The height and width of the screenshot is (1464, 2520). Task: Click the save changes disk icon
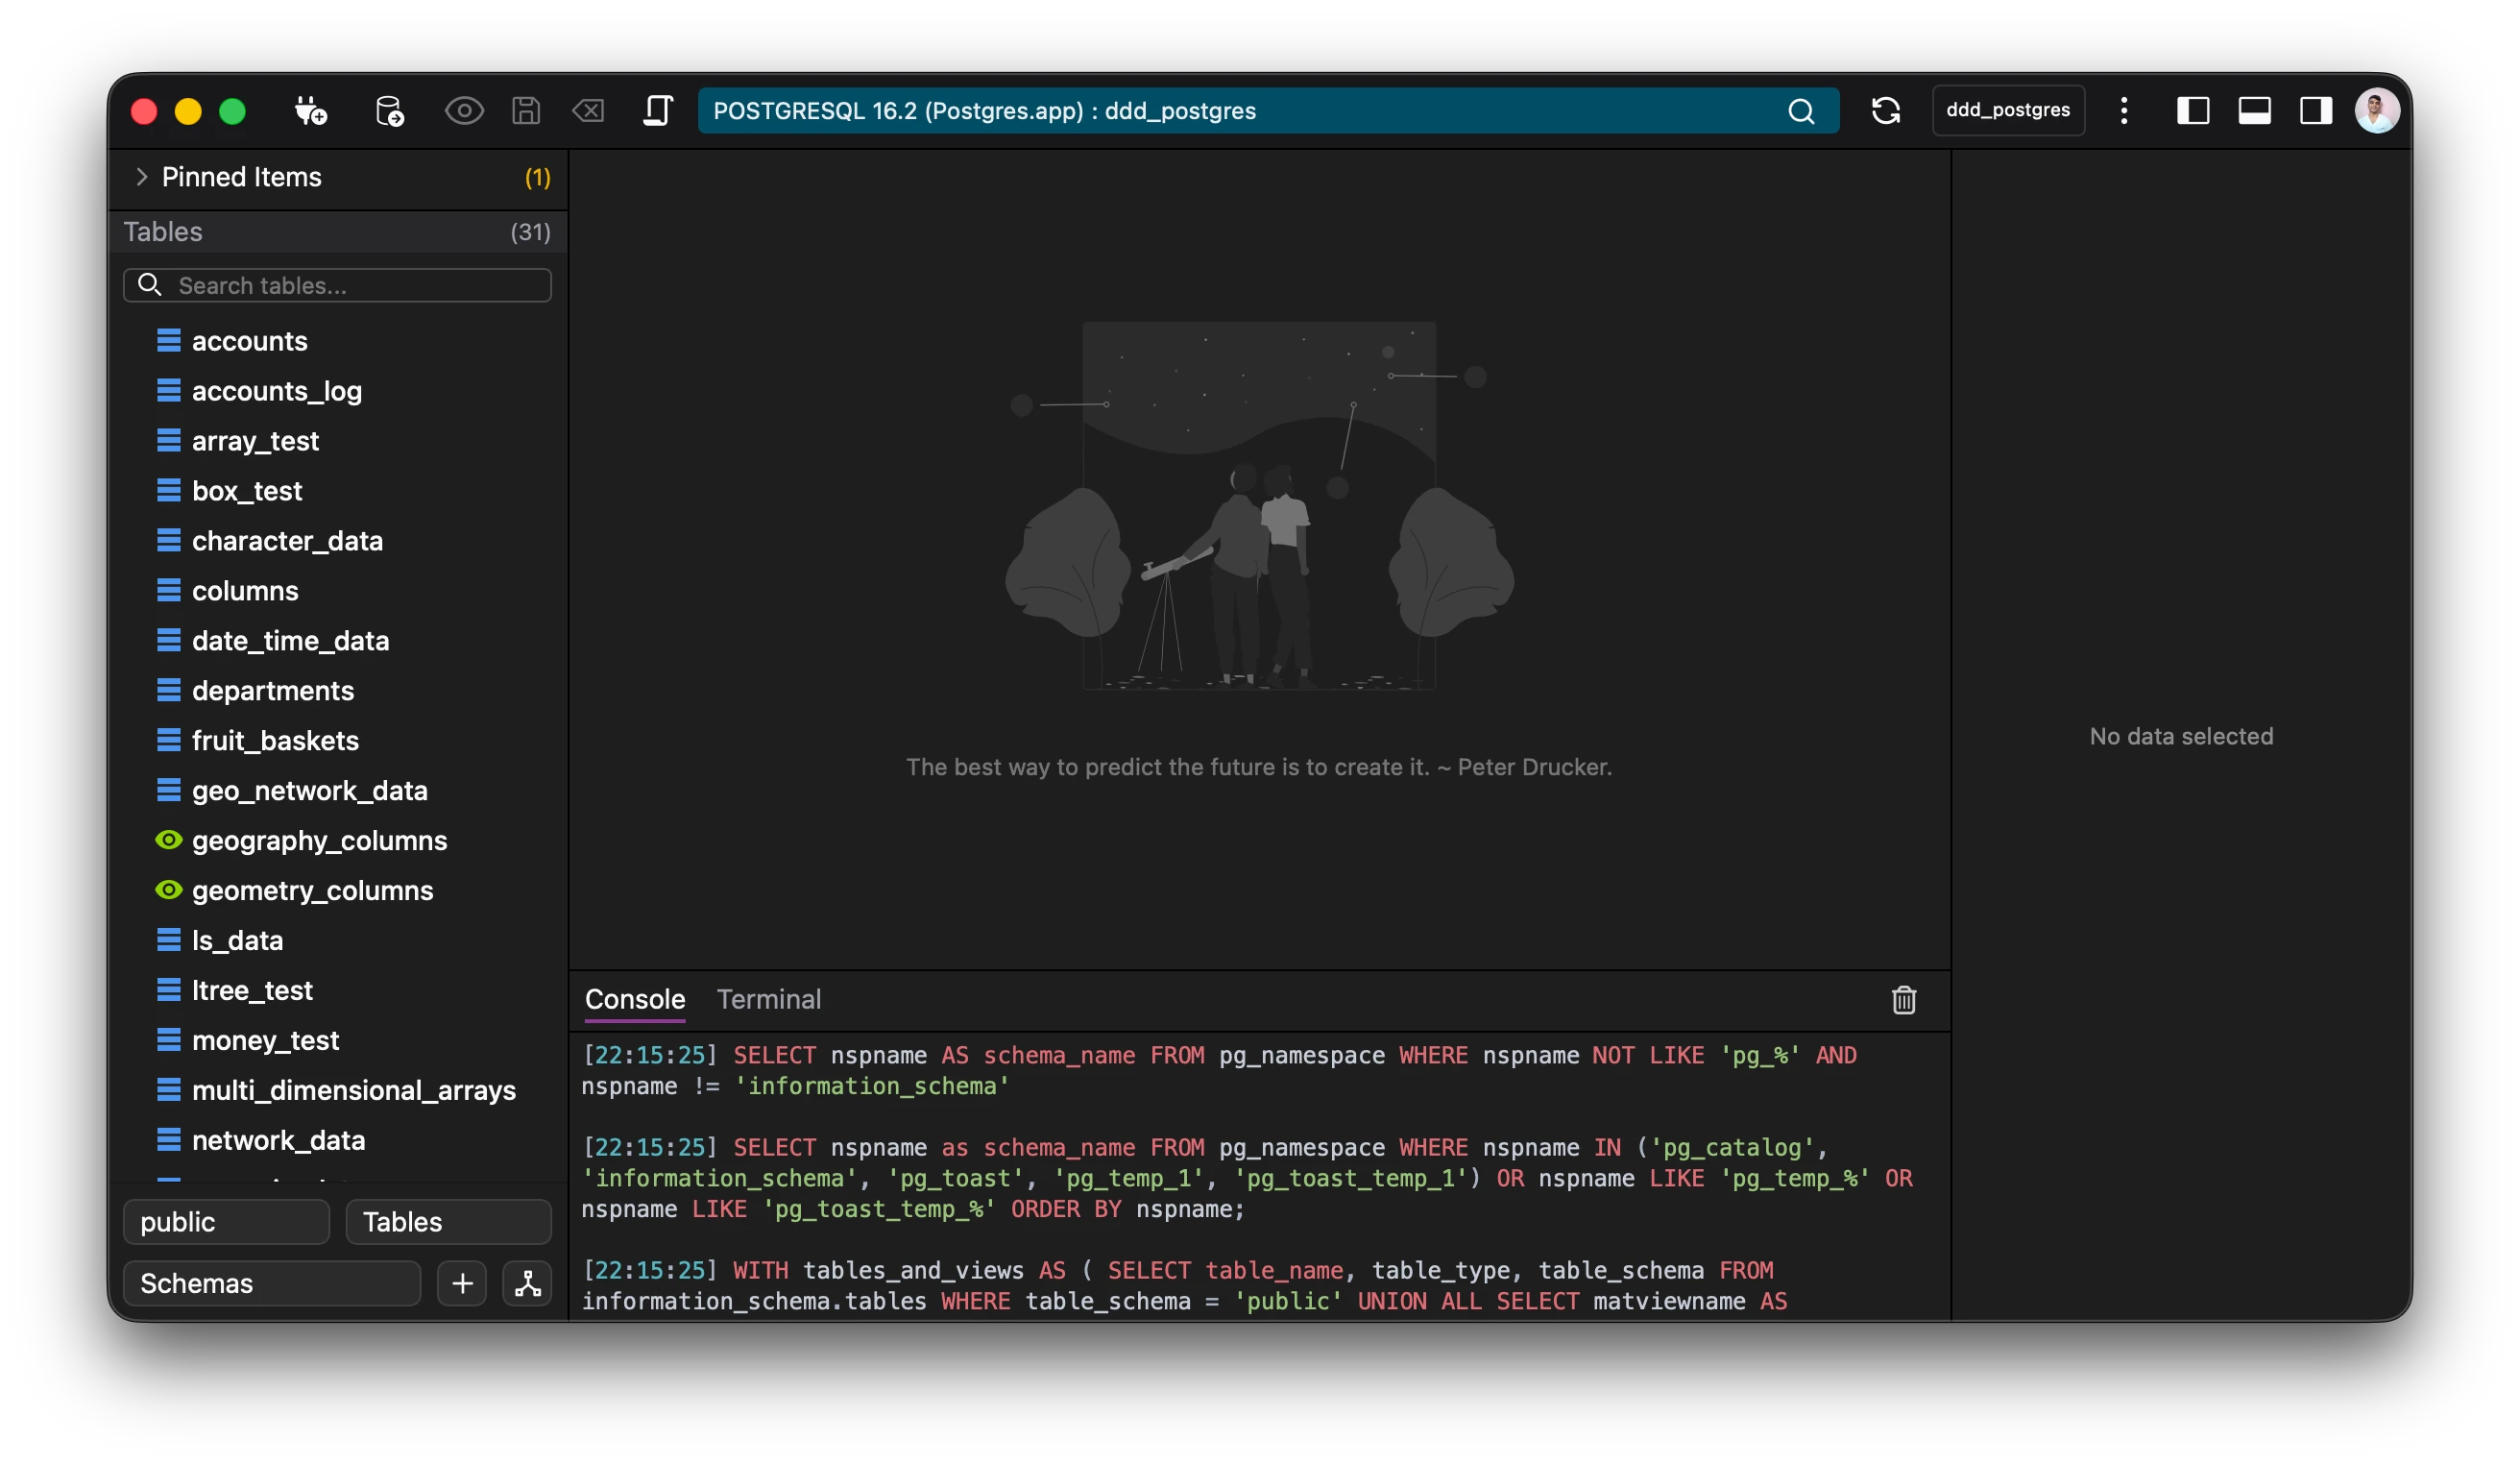point(526,111)
